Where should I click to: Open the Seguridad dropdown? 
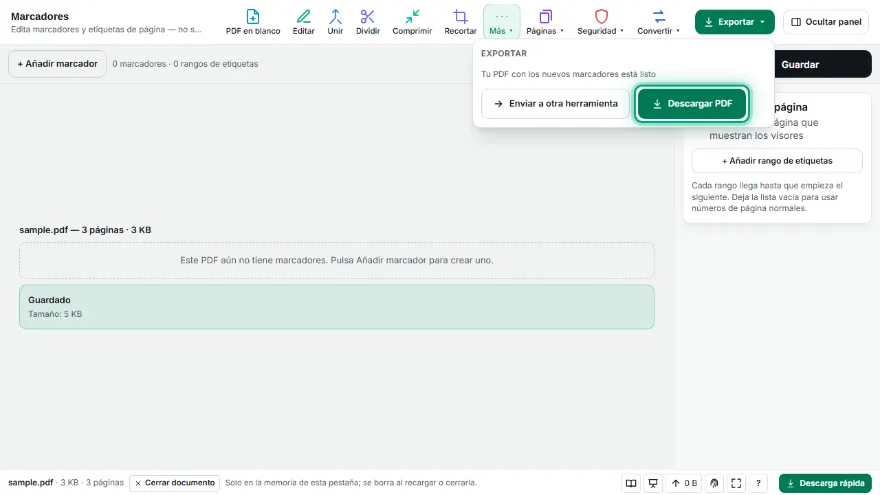601,22
